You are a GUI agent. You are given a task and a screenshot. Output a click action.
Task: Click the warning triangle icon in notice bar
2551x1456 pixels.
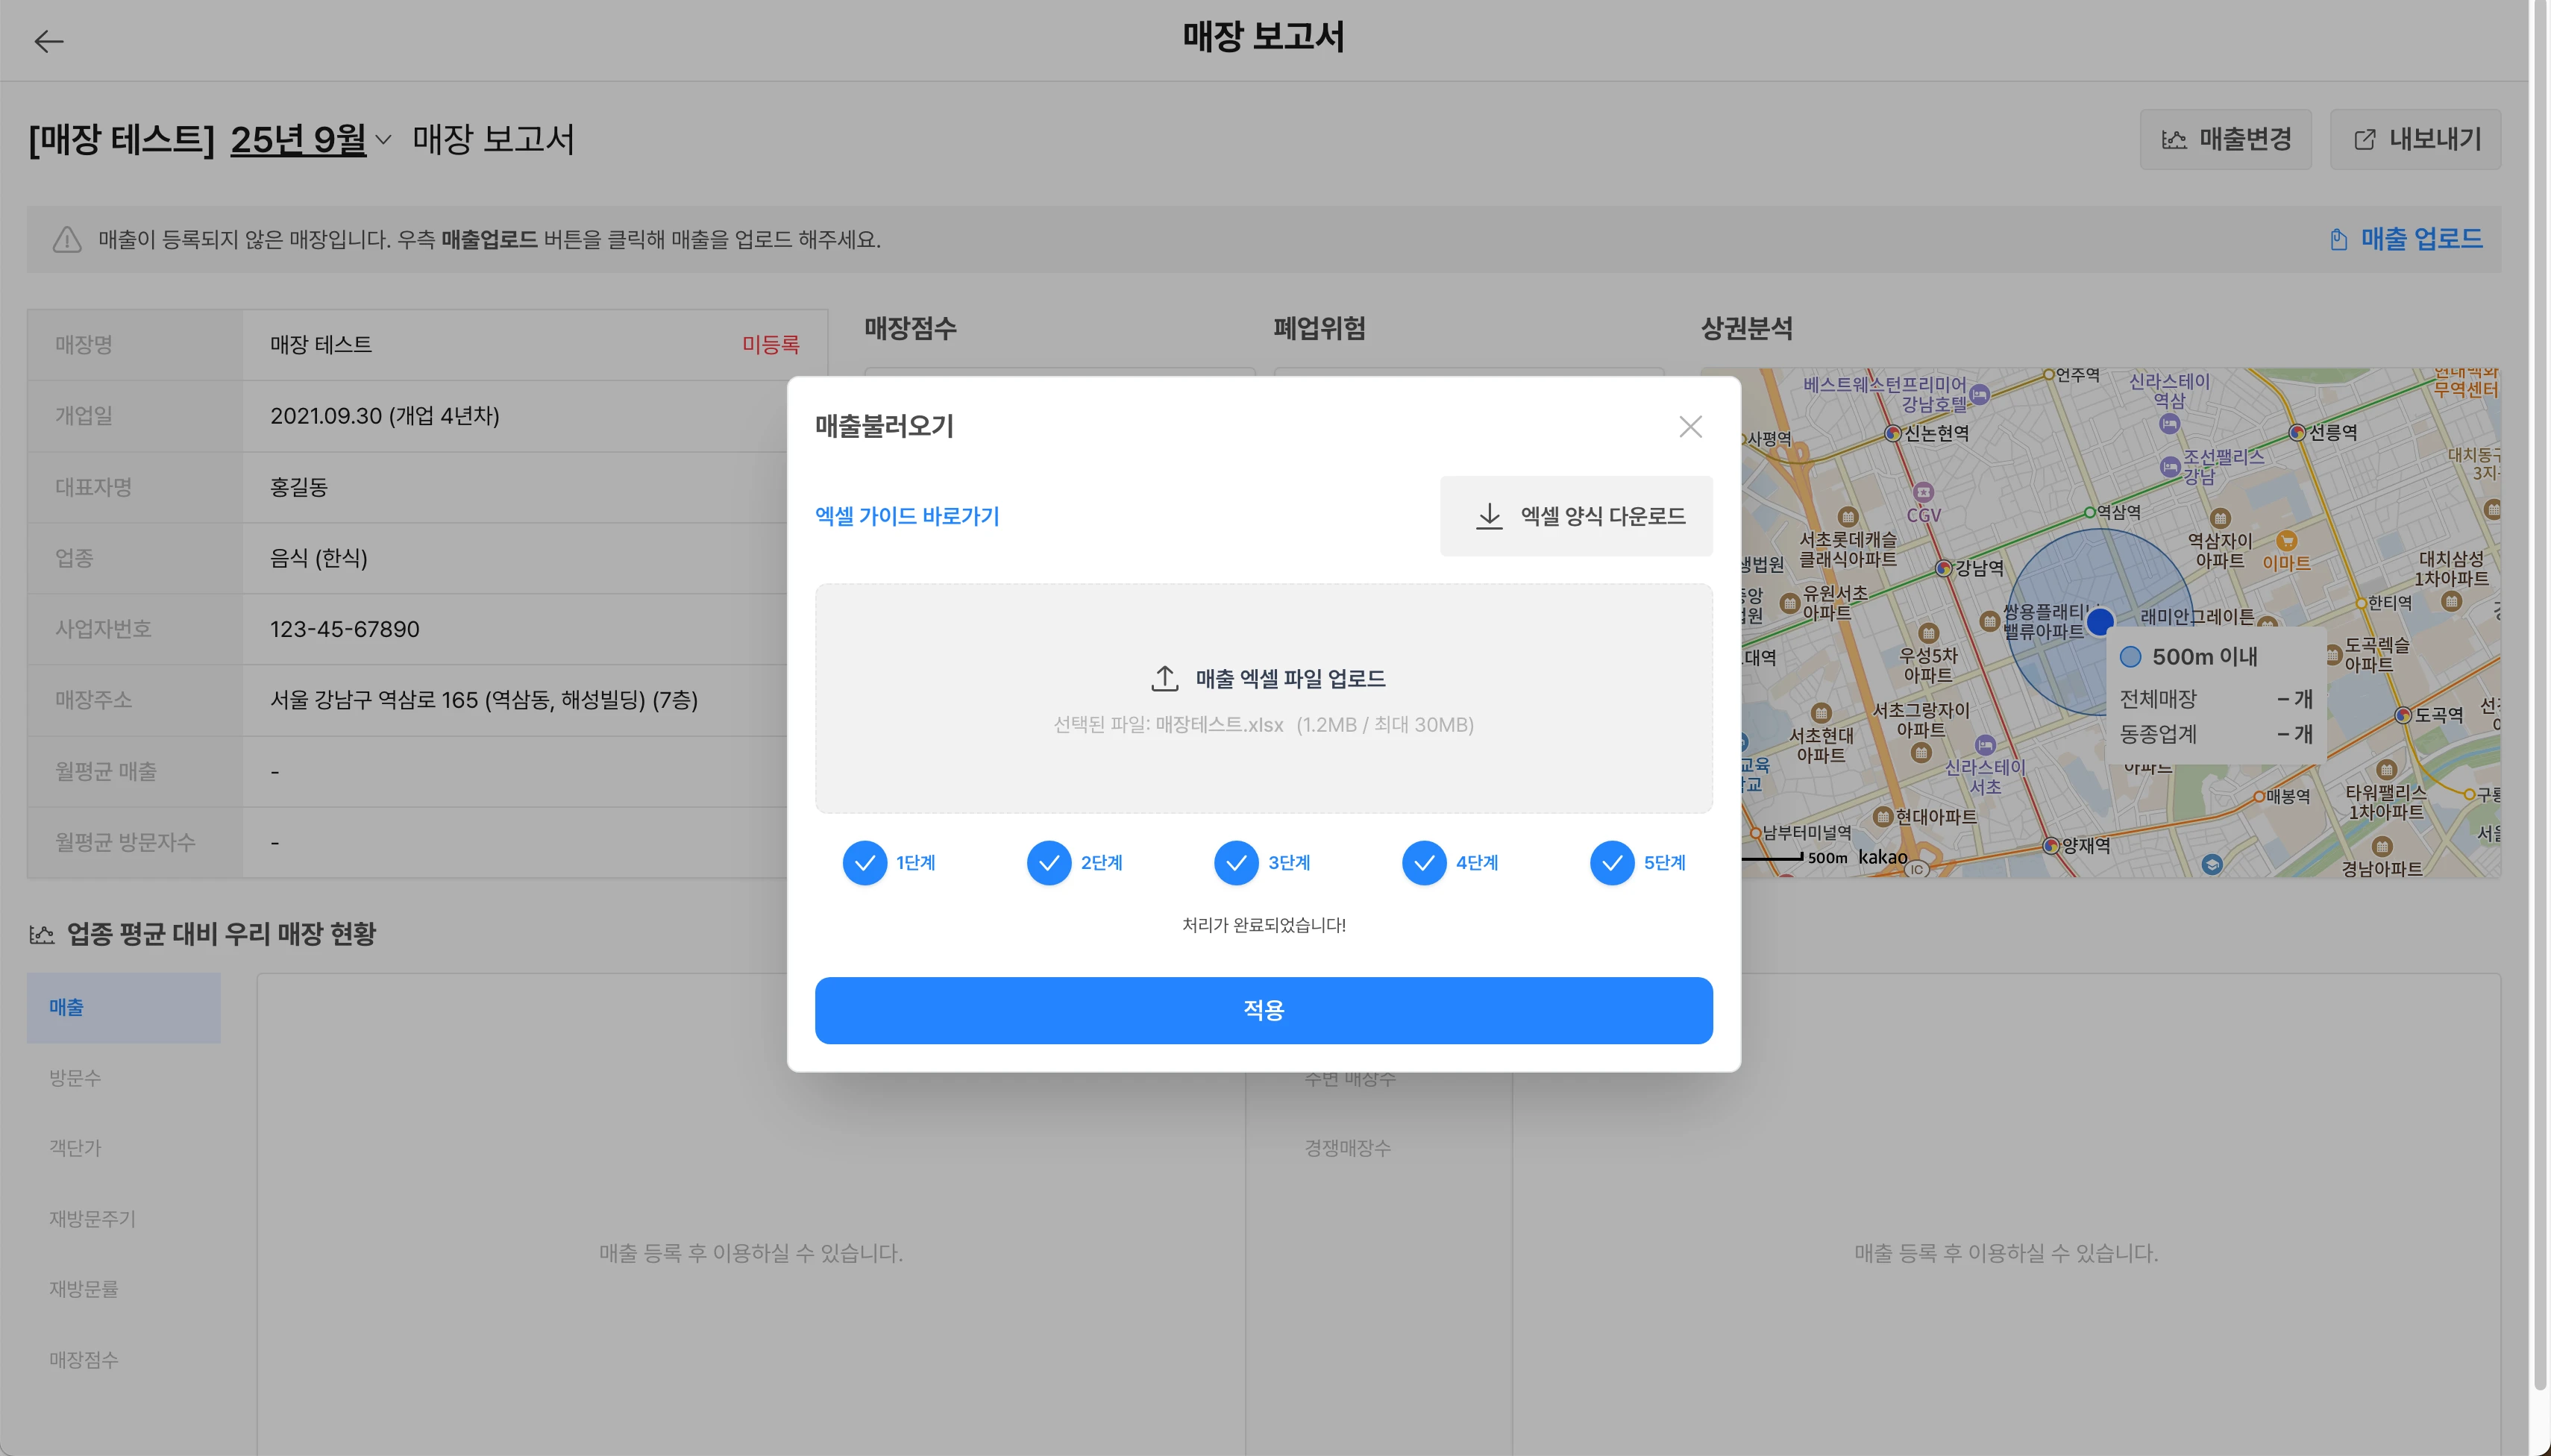coord(67,240)
